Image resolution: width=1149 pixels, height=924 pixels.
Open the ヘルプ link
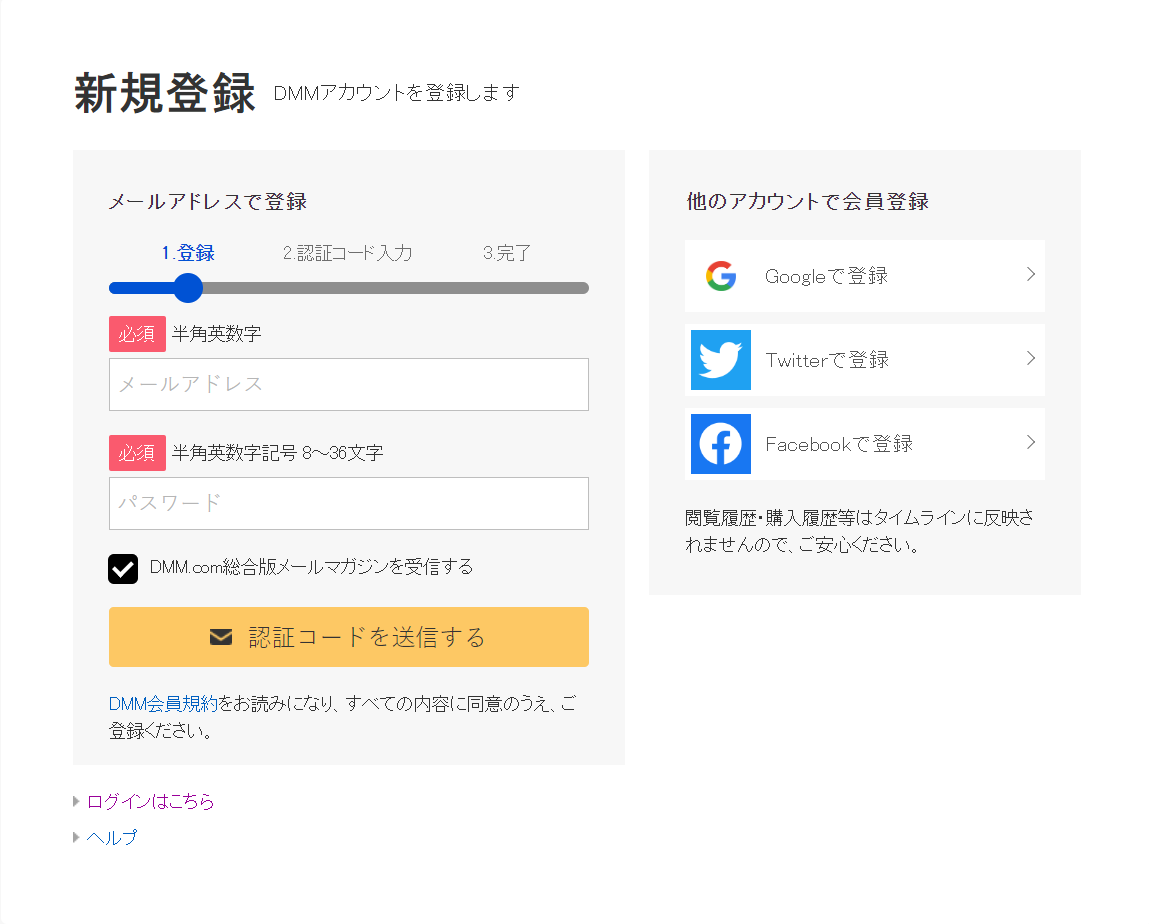(x=112, y=838)
